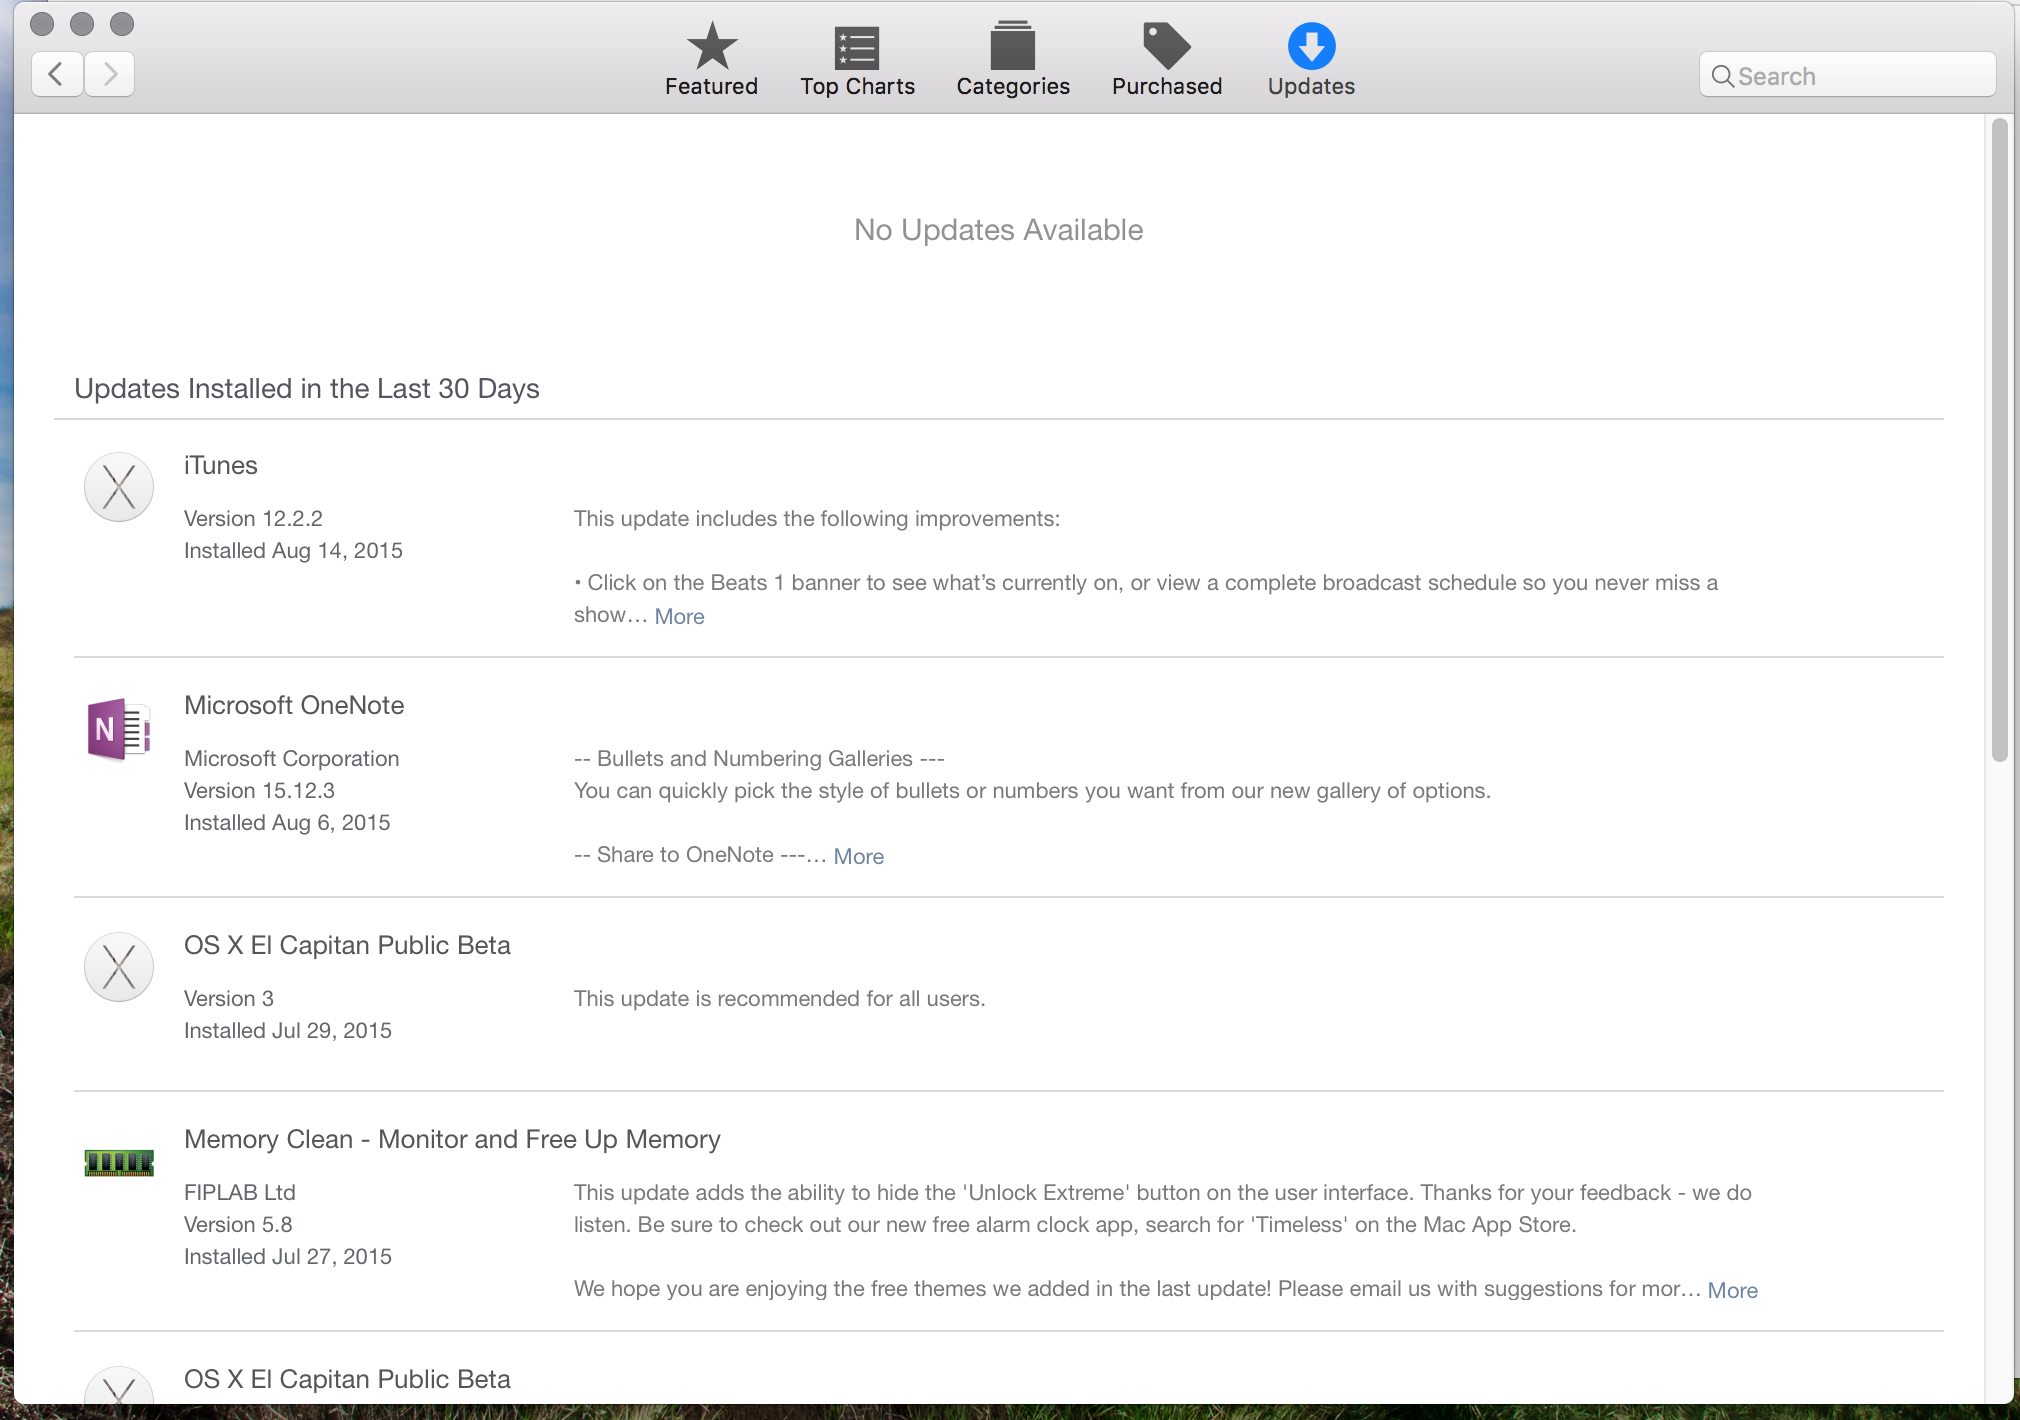Viewport: 2020px width, 1420px height.
Task: Click 'Installed Aug 6, 2015' text
Action: 287,822
